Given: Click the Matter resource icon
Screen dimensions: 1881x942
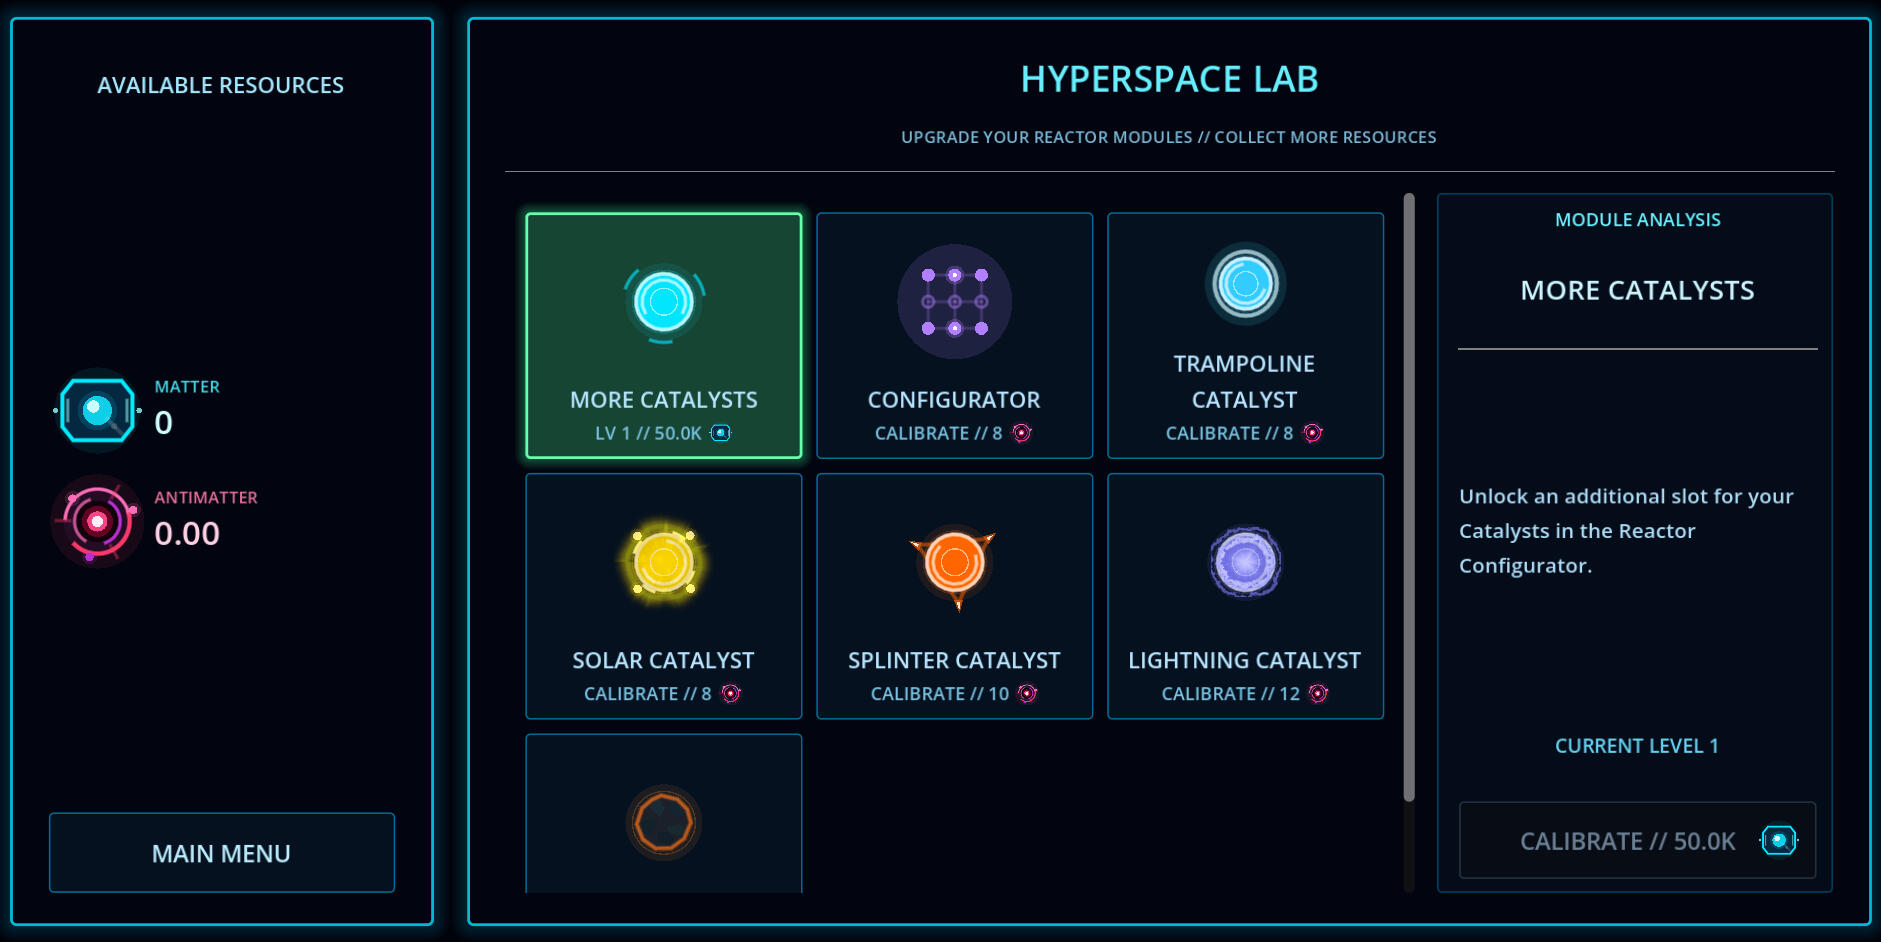Looking at the screenshot, I should 97,410.
